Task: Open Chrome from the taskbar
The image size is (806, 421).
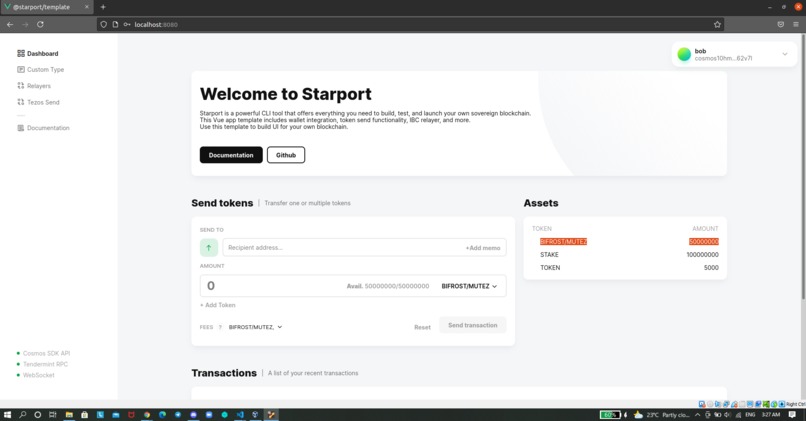Action: point(147,414)
